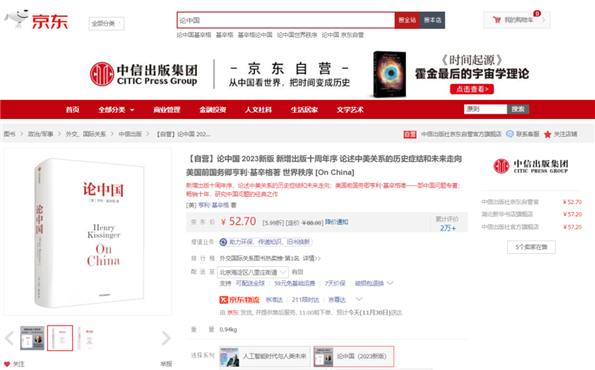The height and width of the screenshot is (370, 595).
Task: Click next thumbnail arrow
Action: click(x=166, y=338)
